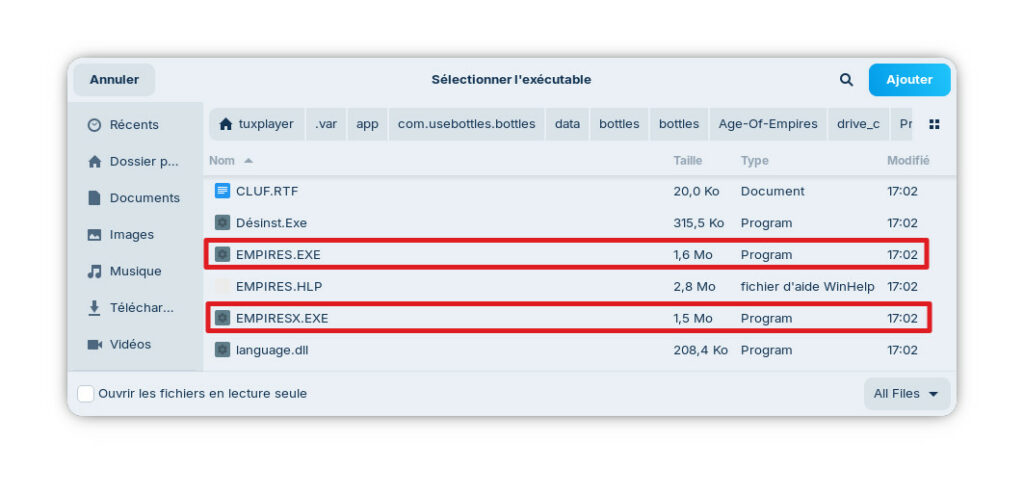Enable Ouvrir les fichiers en lecture seule
Image resolution: width=1024 pixels, height=493 pixels.
point(87,394)
